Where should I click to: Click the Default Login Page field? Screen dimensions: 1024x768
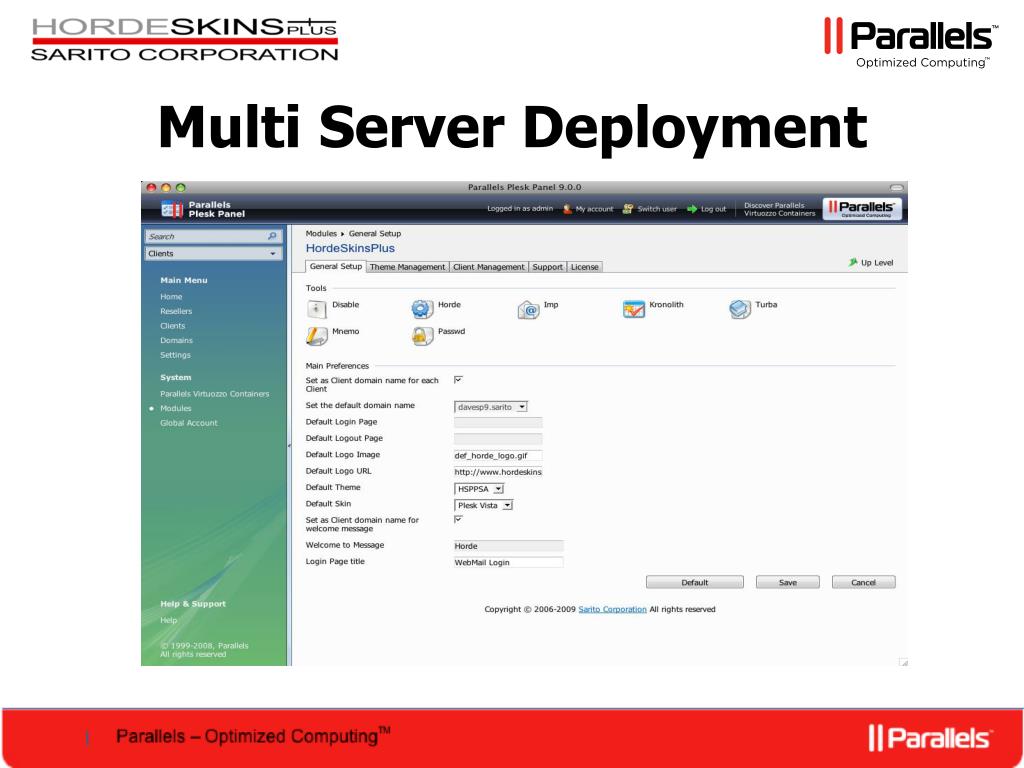[x=498, y=423]
